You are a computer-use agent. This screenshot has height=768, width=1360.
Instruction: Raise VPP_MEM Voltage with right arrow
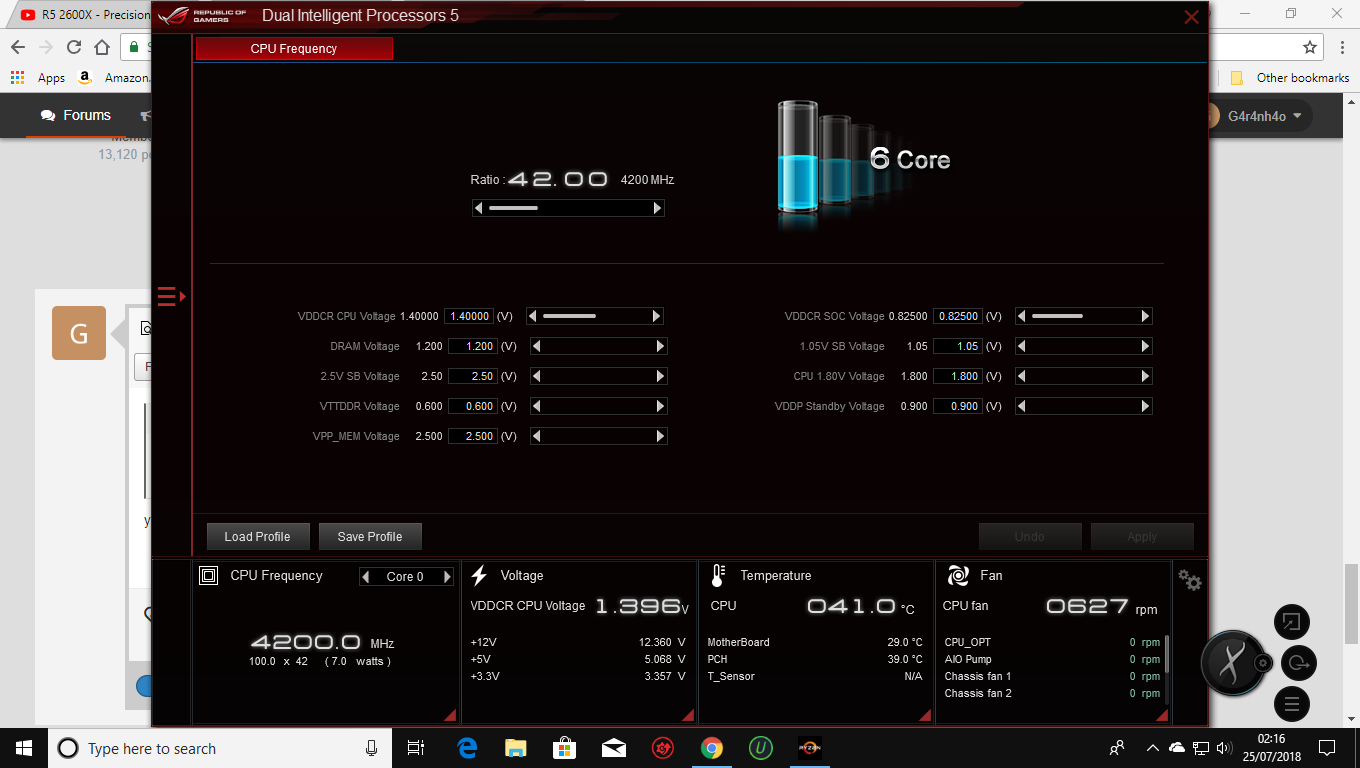661,436
